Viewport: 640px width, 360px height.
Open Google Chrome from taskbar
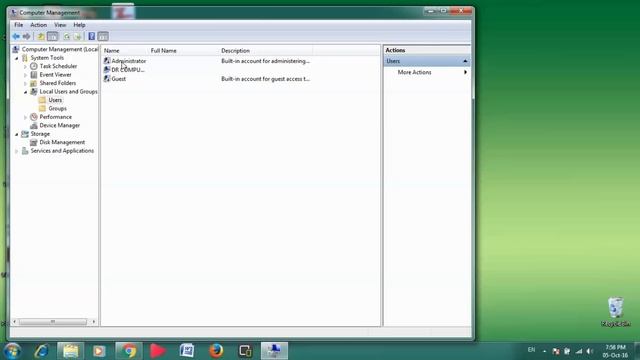(x=129, y=351)
